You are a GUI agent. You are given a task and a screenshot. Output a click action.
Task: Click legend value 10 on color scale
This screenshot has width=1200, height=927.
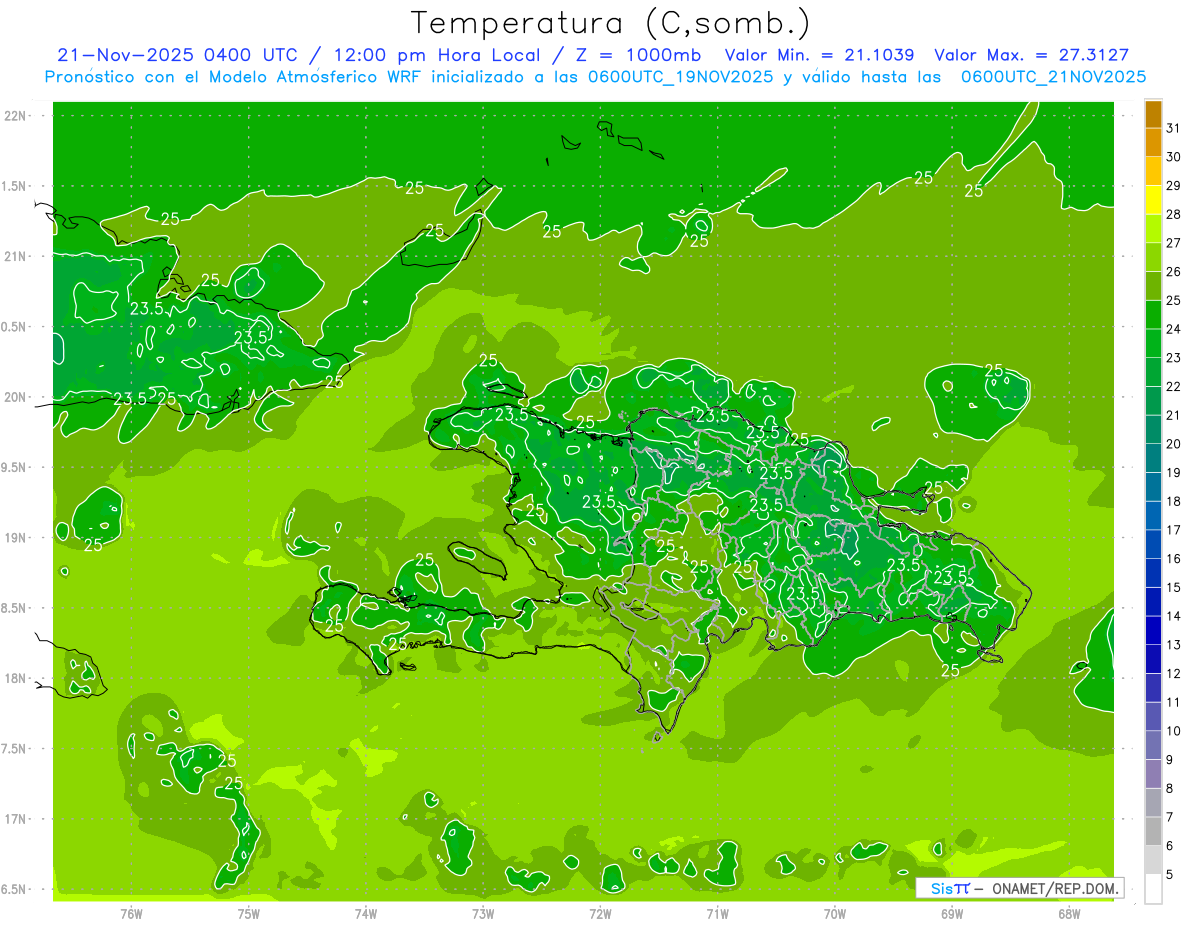1174,731
